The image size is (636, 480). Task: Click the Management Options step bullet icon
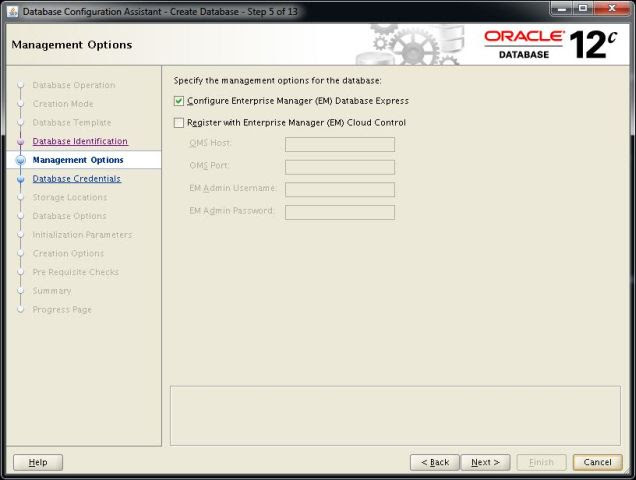20,160
